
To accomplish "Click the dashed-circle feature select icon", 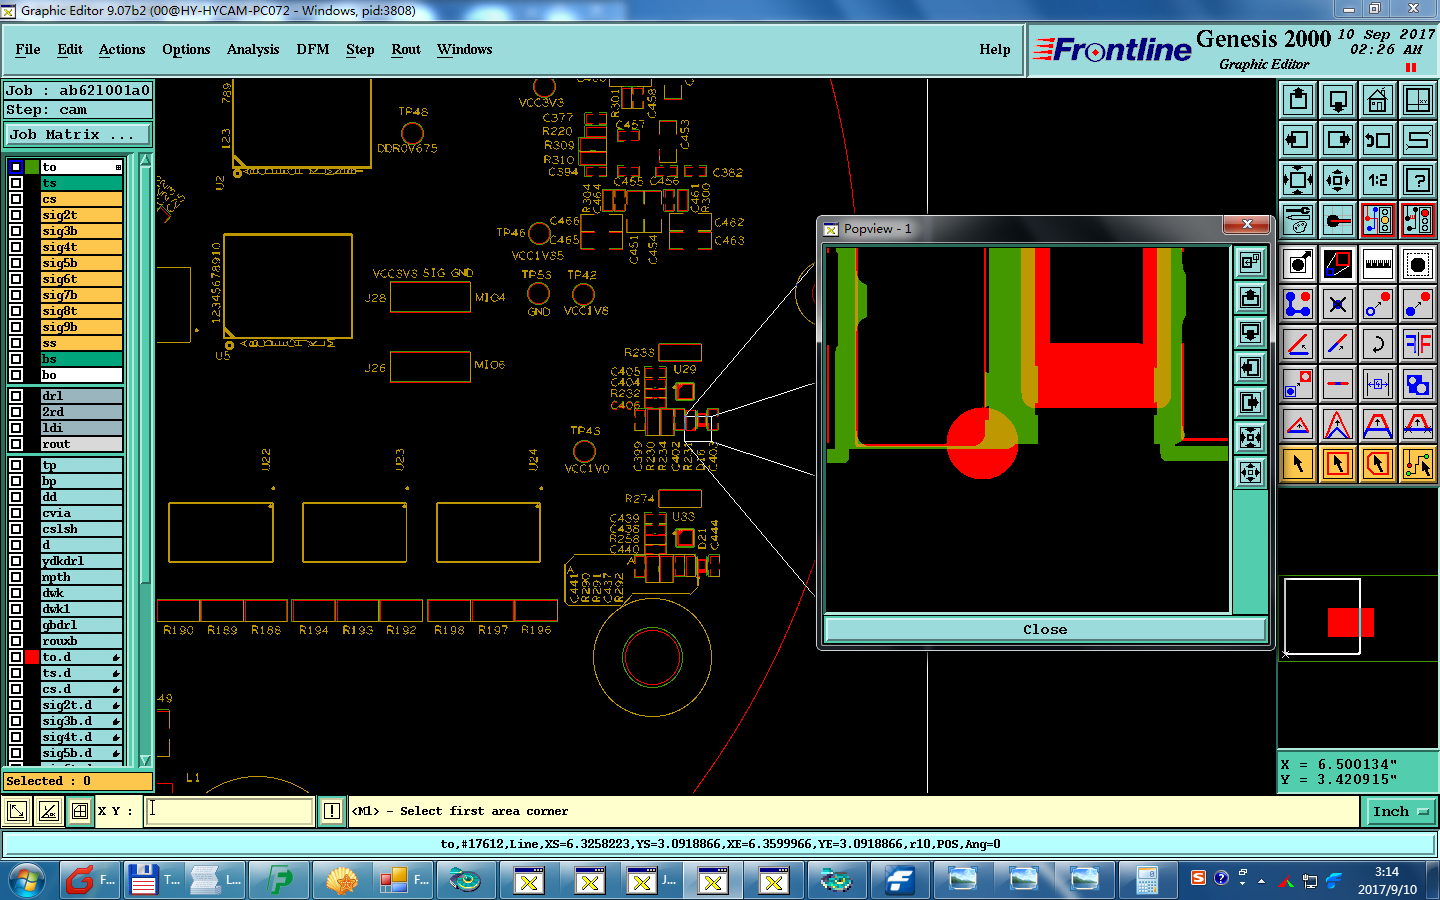I will 1418,264.
